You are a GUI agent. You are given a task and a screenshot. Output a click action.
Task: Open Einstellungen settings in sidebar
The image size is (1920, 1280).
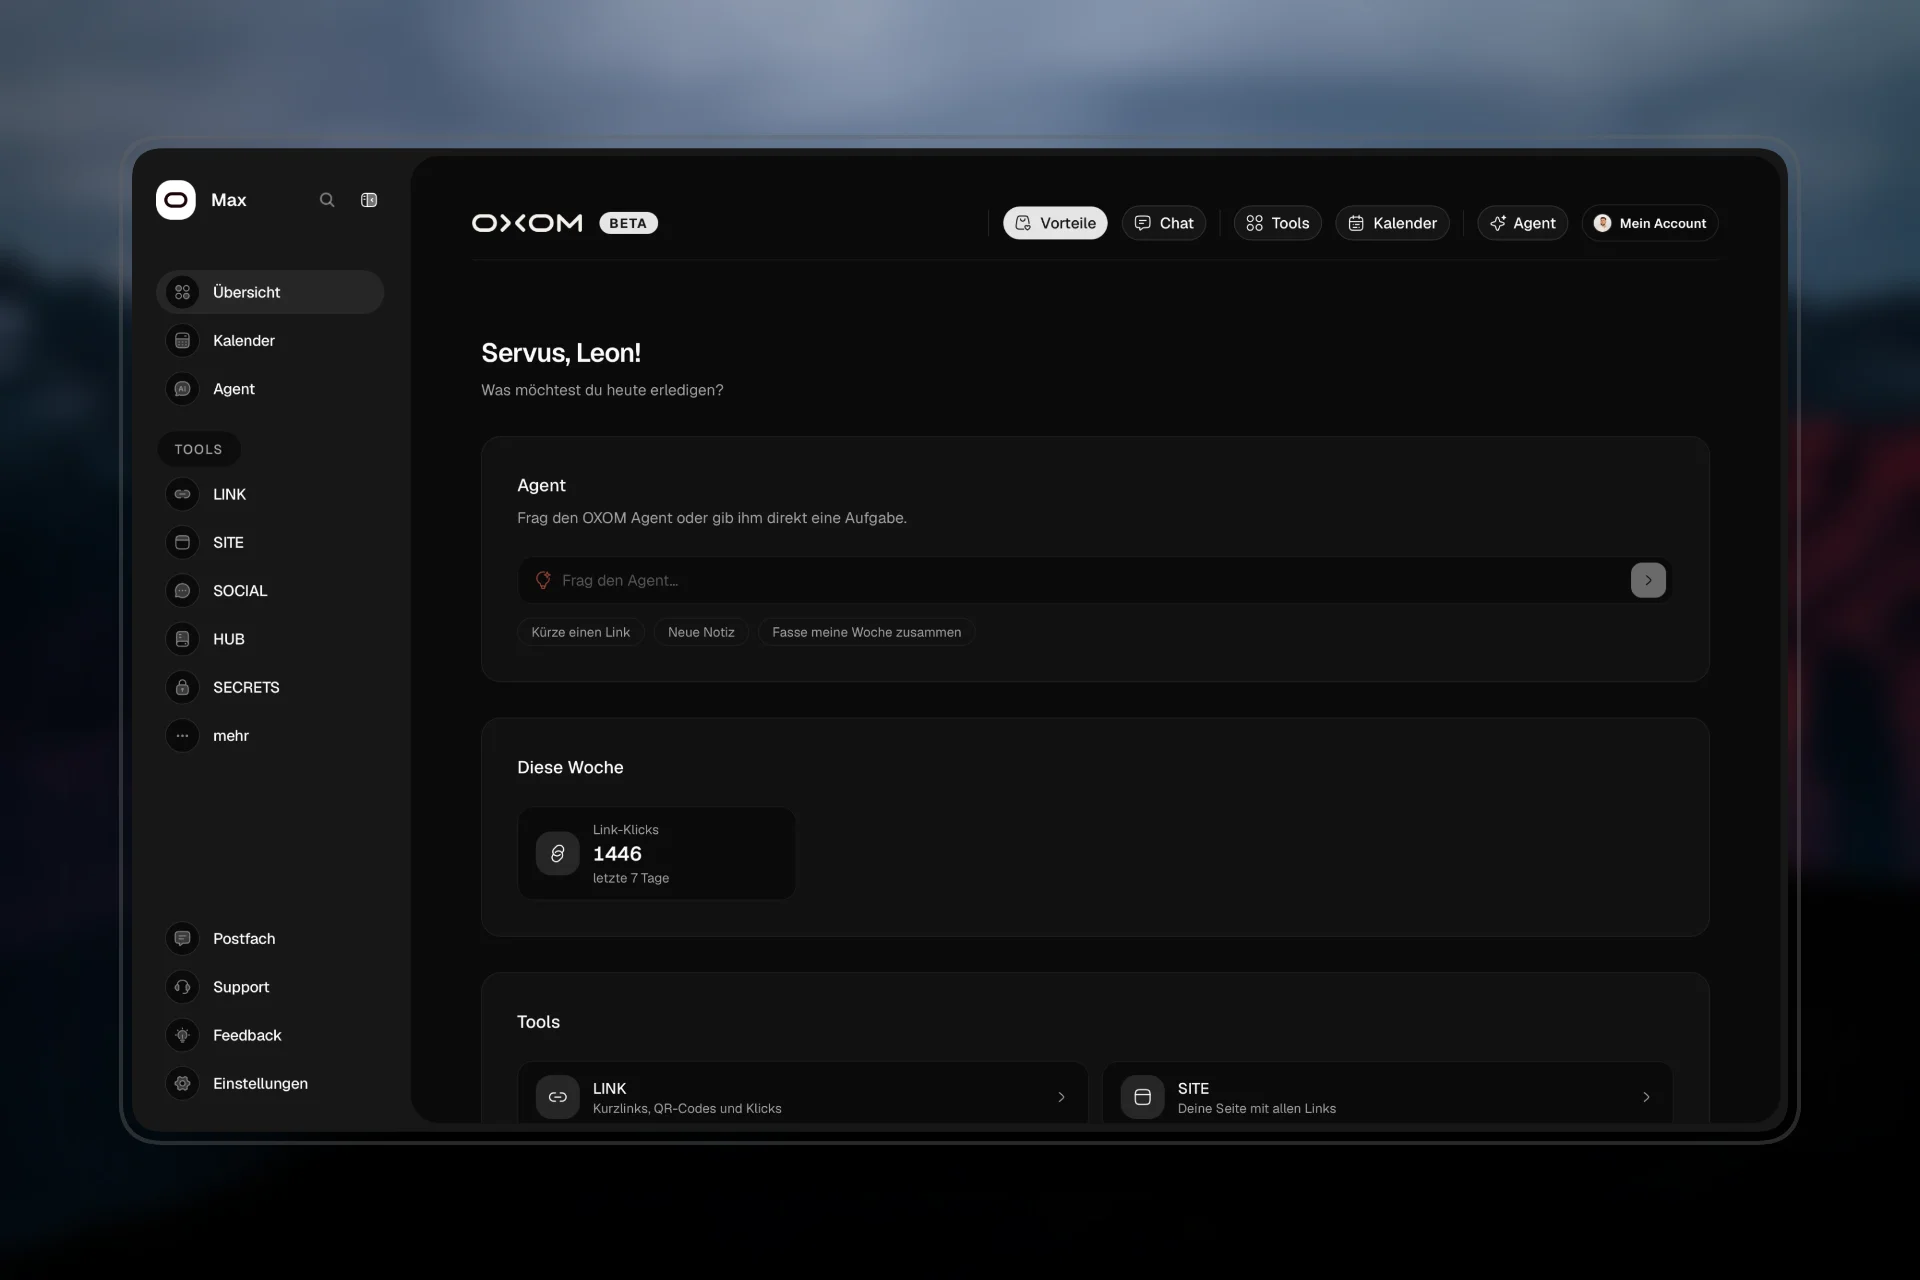tap(270, 1083)
